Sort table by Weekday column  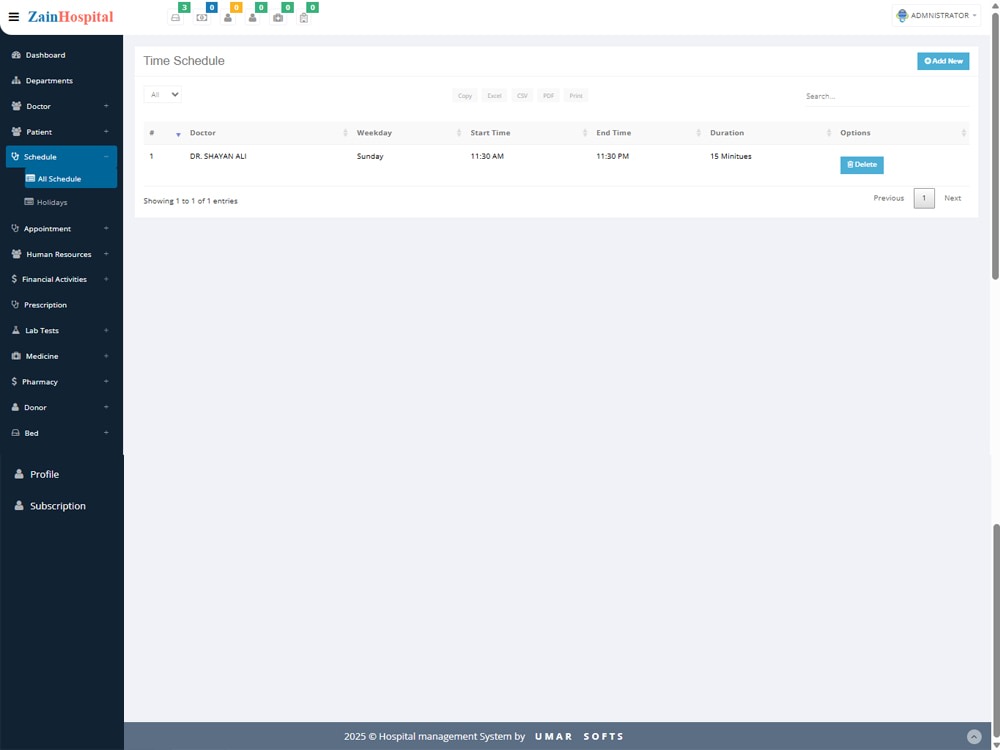tap(408, 133)
